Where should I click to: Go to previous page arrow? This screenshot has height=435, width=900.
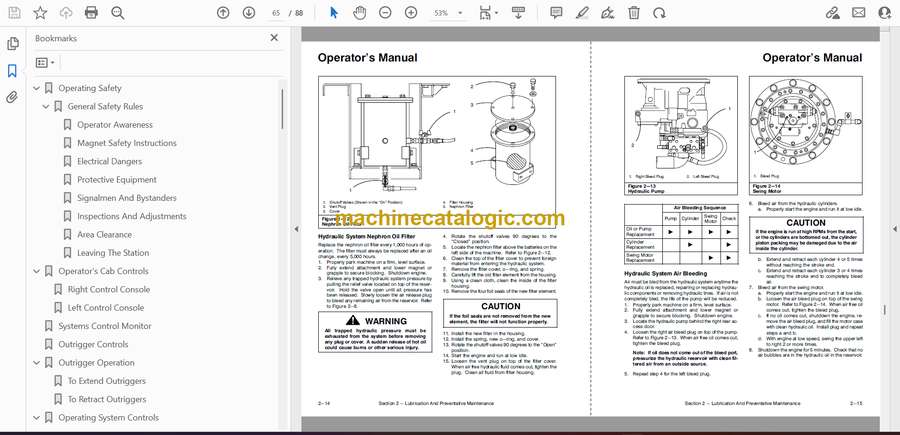coord(223,13)
